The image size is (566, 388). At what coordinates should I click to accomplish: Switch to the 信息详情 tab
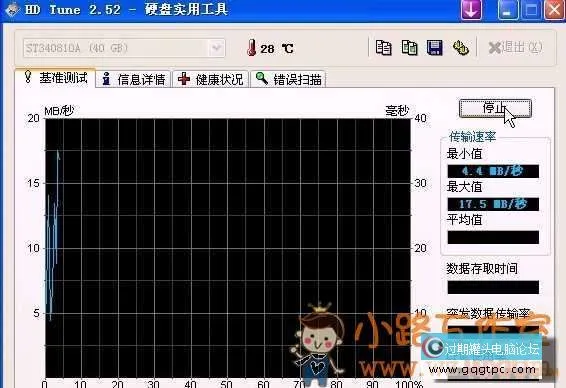(134, 79)
